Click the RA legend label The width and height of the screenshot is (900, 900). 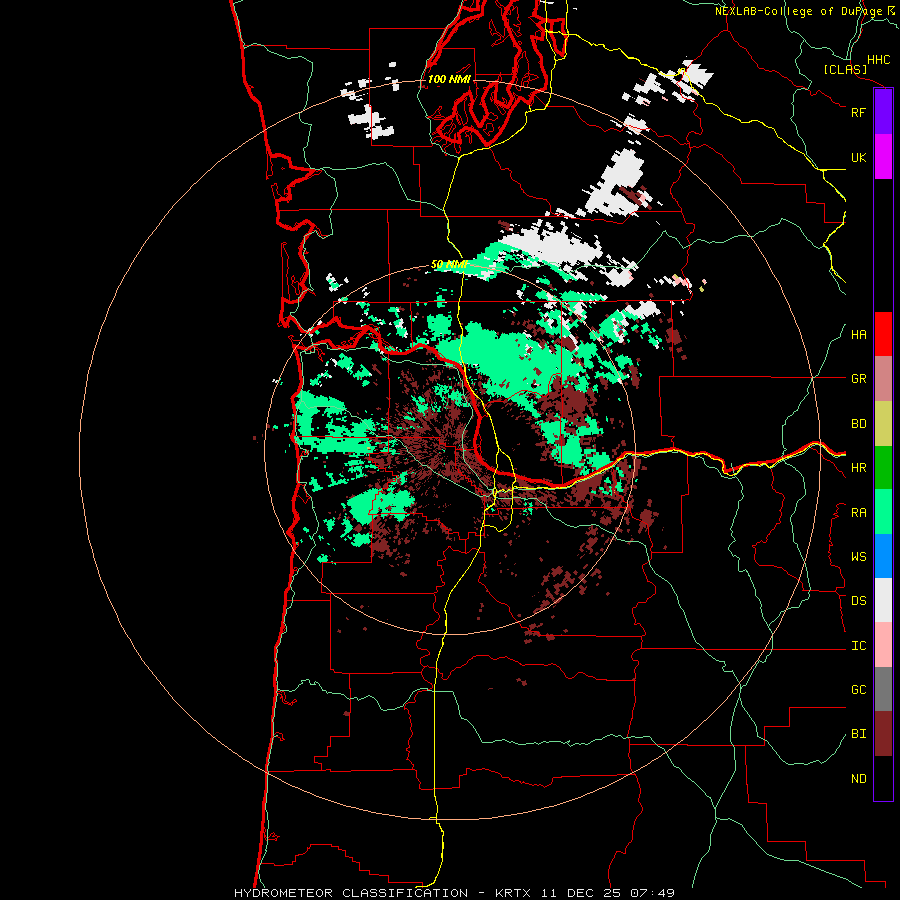click(858, 513)
